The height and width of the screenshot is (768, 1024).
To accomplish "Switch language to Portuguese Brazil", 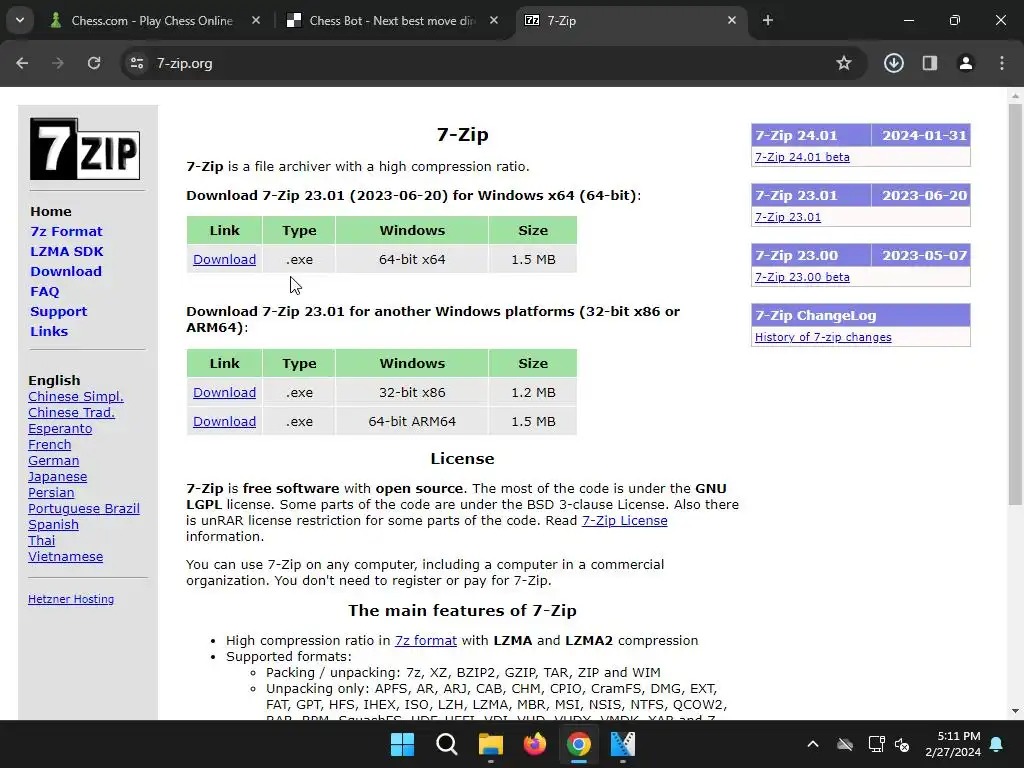I will point(84,509).
